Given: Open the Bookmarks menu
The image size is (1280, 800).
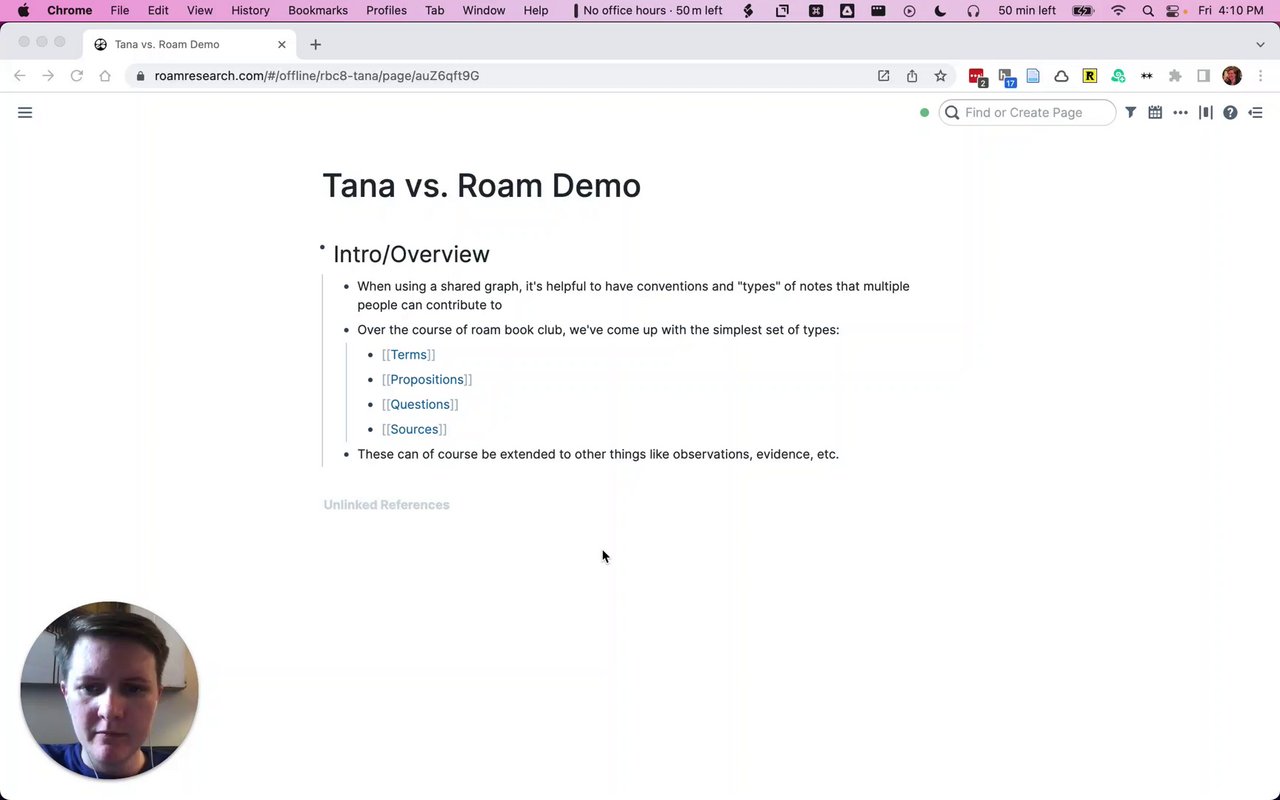Looking at the screenshot, I should (318, 10).
